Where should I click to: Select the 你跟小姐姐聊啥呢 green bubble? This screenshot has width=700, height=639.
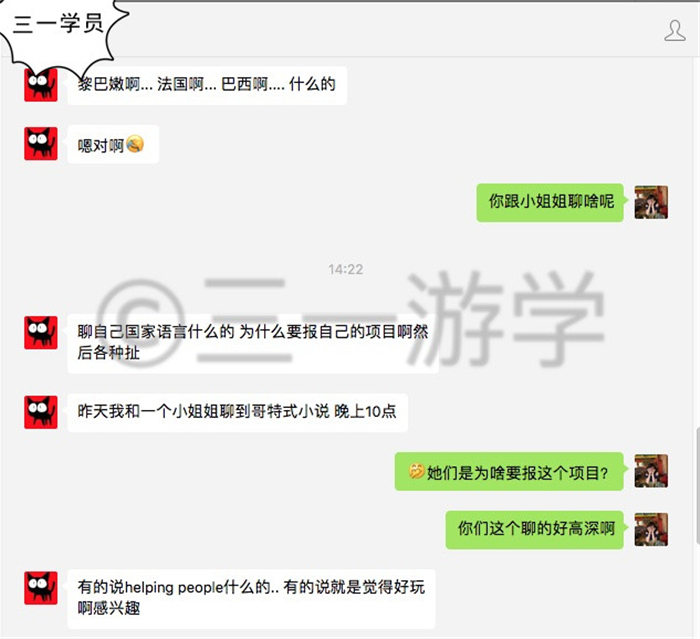pos(550,202)
